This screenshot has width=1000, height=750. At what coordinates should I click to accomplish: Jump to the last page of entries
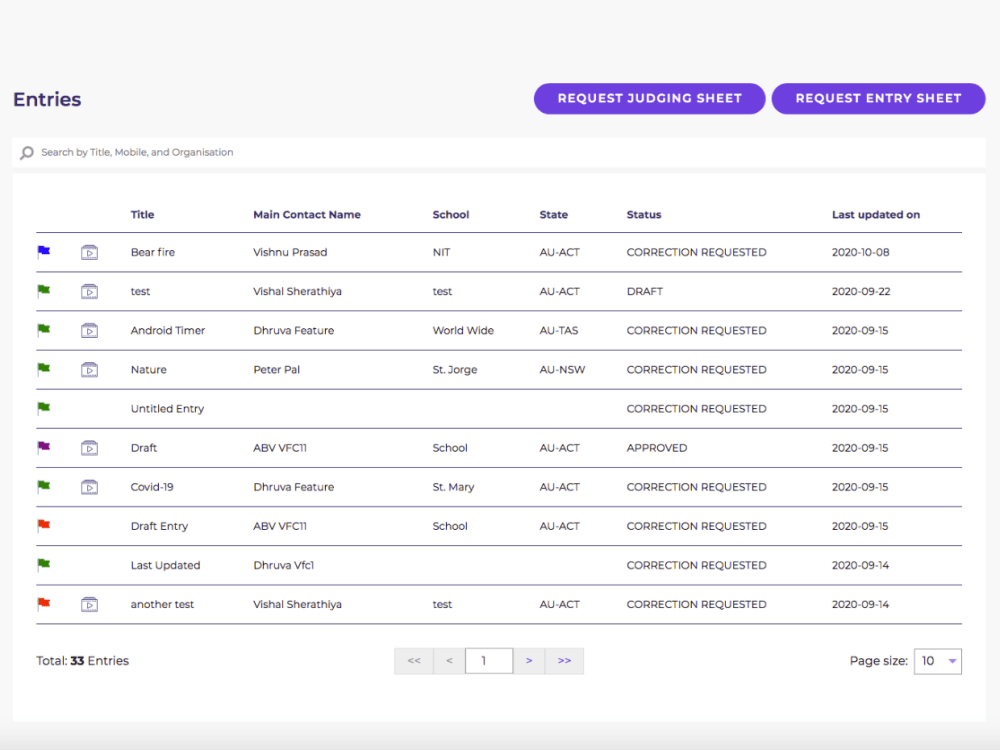coord(564,661)
